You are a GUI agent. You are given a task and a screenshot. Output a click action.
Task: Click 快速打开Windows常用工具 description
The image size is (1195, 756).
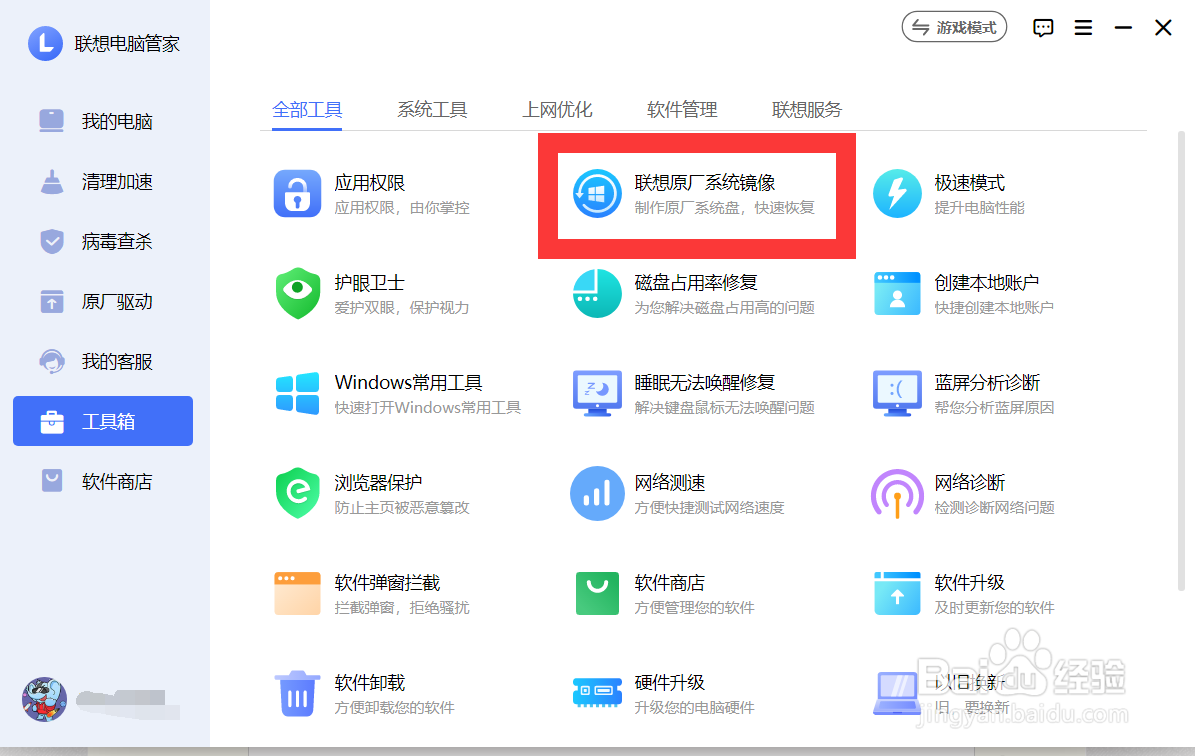(428, 408)
